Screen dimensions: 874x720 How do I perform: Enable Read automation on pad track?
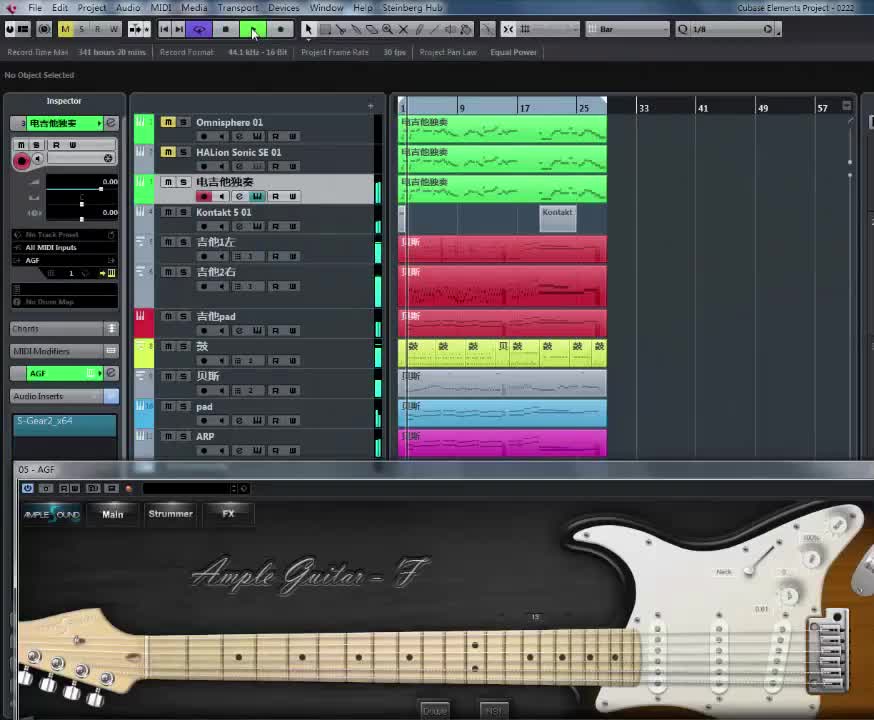click(275, 421)
